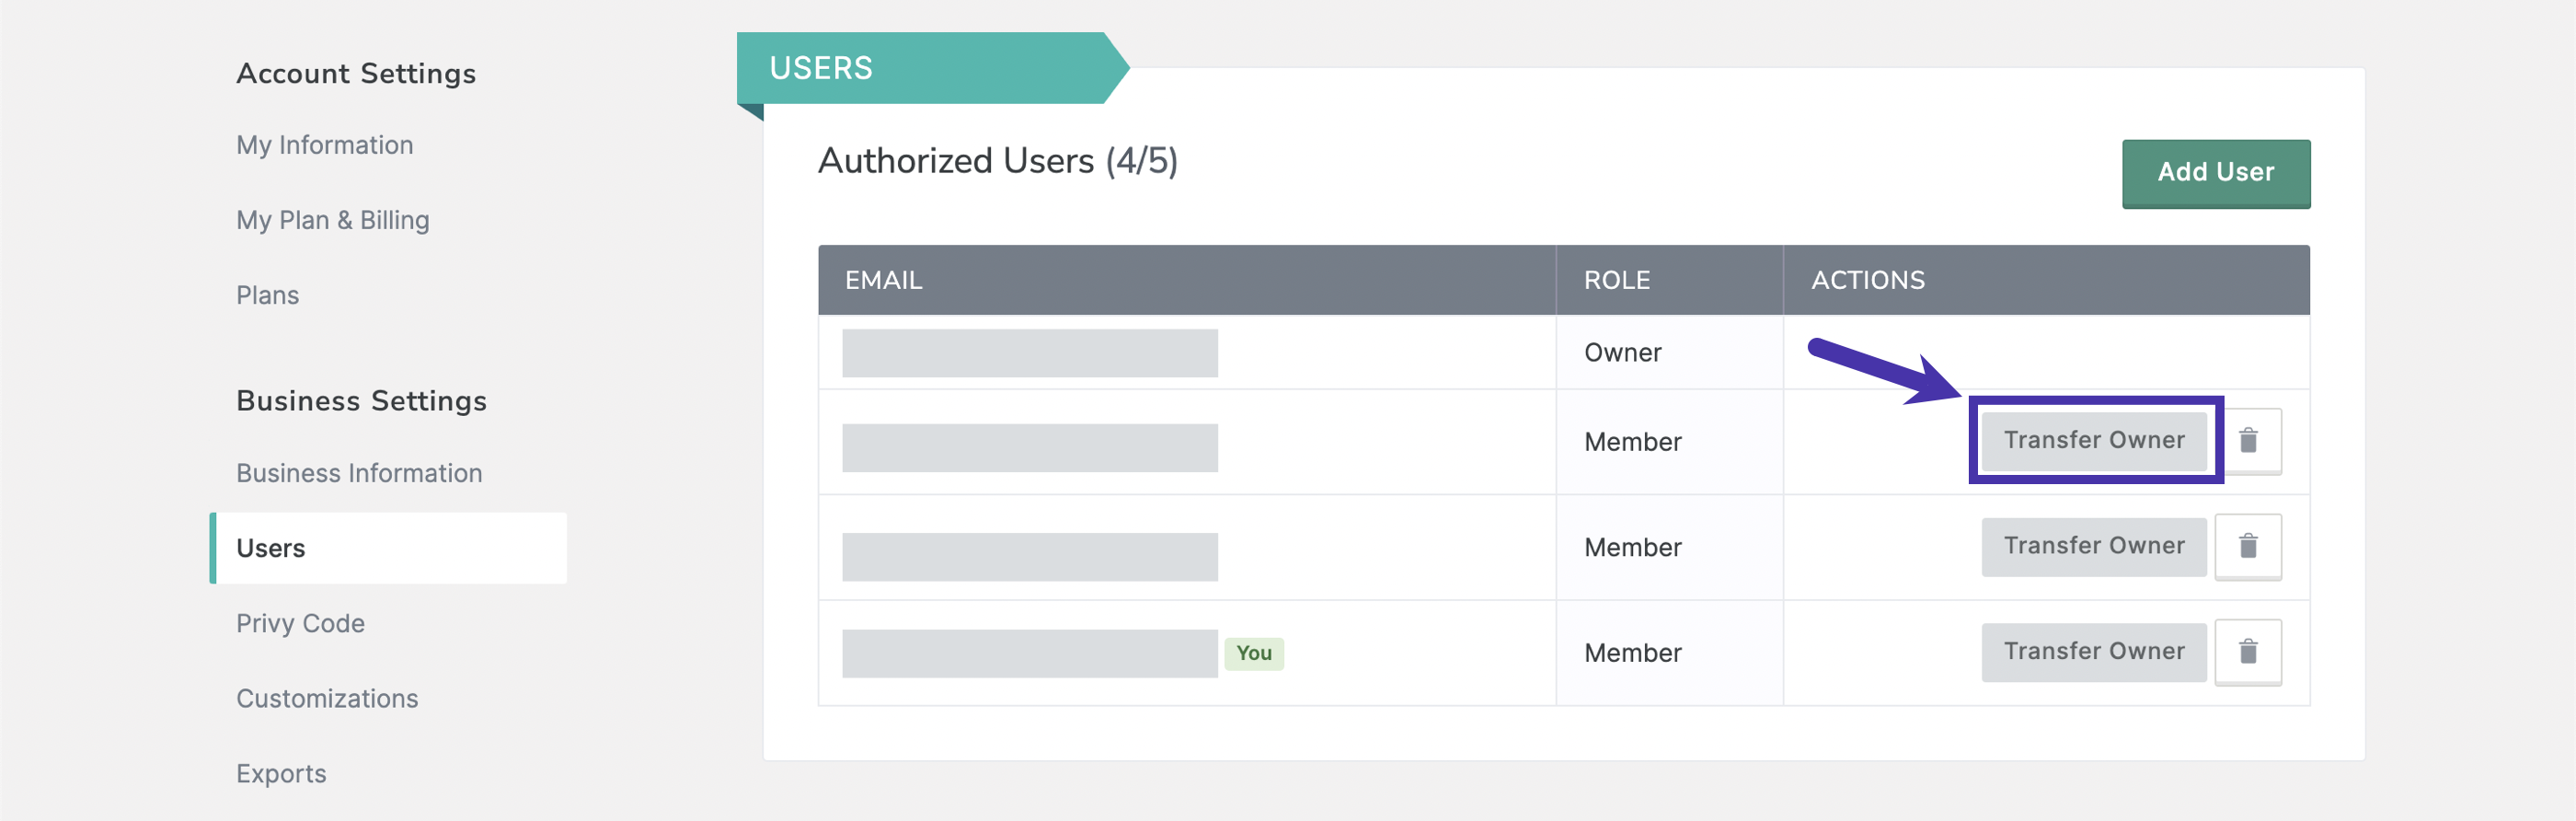Click Transfer Owner in the 'You' row

point(2093,652)
